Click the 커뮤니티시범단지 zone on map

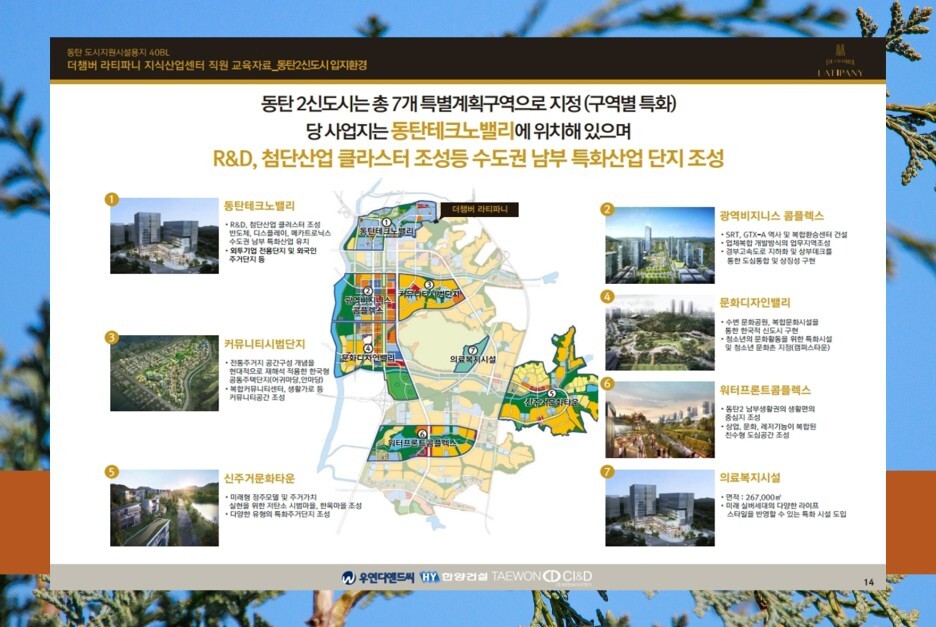point(429,294)
